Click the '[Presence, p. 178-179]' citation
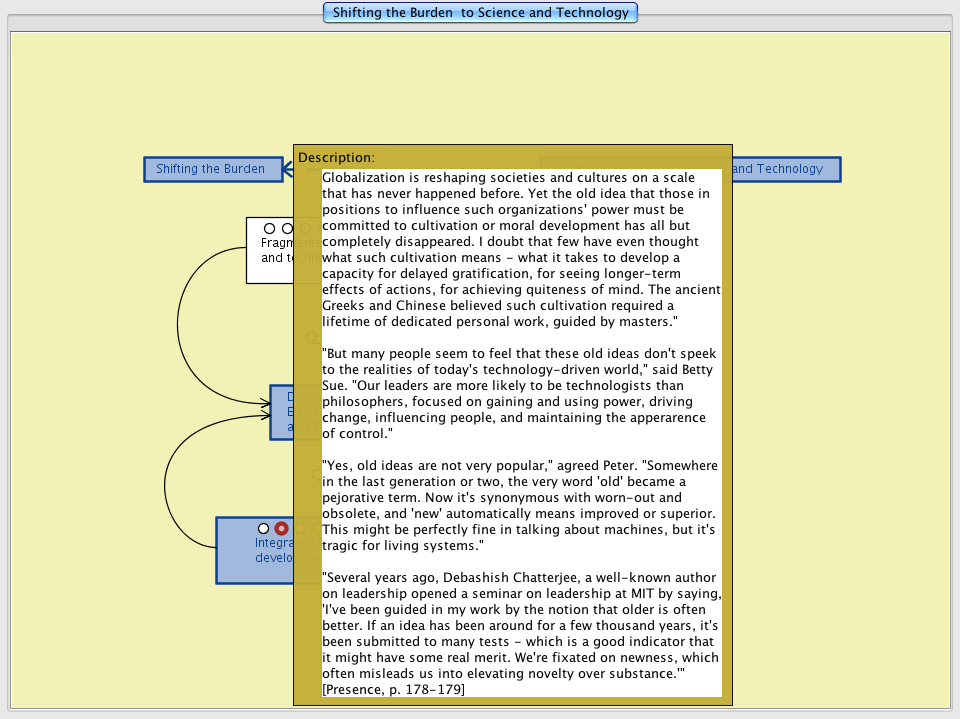Viewport: 960px width, 719px height. point(394,689)
